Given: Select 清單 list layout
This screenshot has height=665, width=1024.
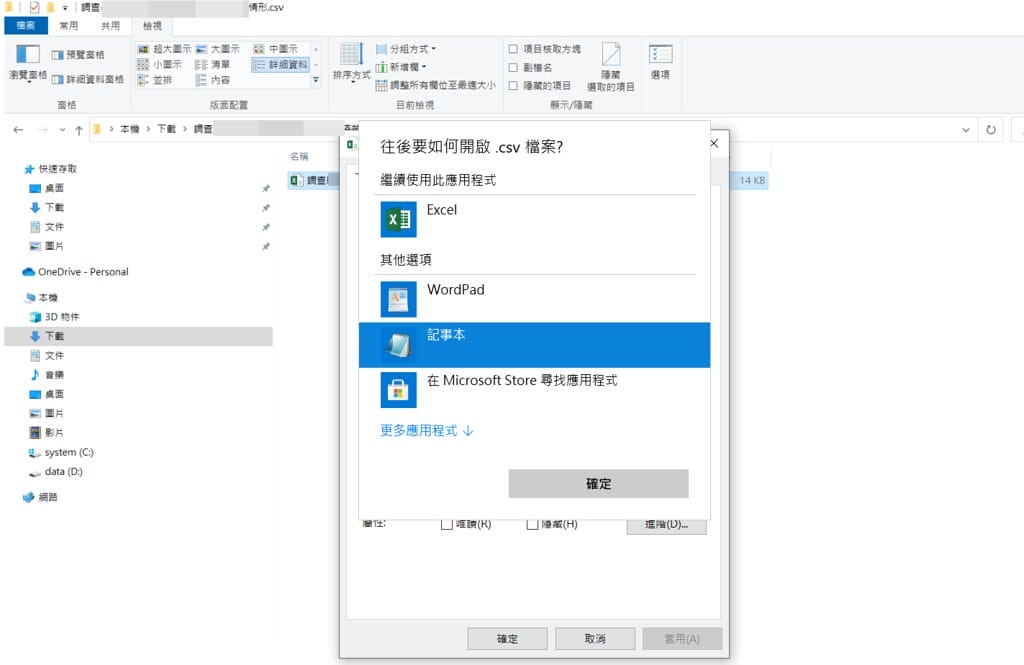Looking at the screenshot, I should click(213, 65).
